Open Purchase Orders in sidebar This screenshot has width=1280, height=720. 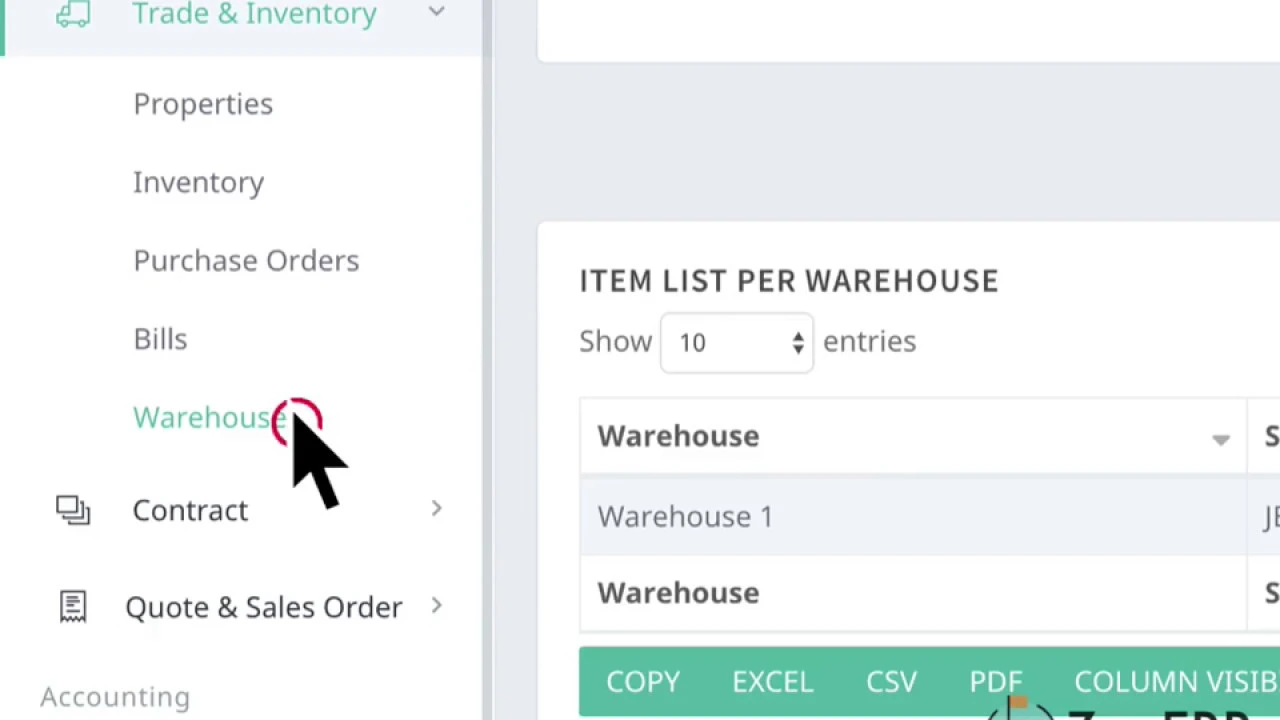click(246, 260)
